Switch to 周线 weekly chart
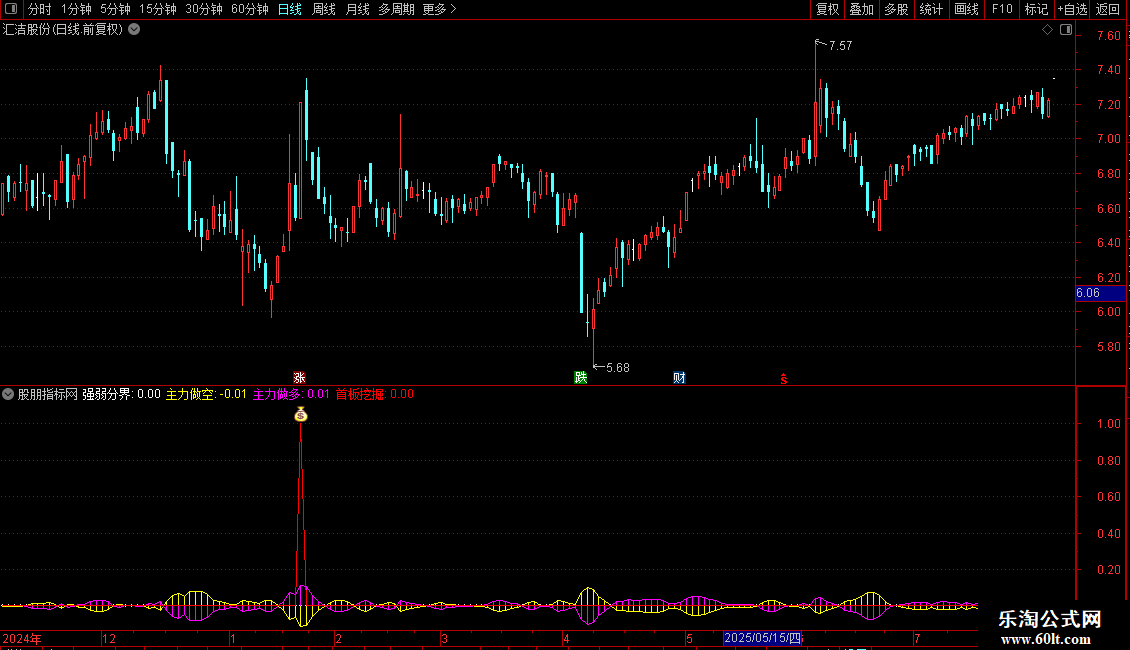 point(324,9)
